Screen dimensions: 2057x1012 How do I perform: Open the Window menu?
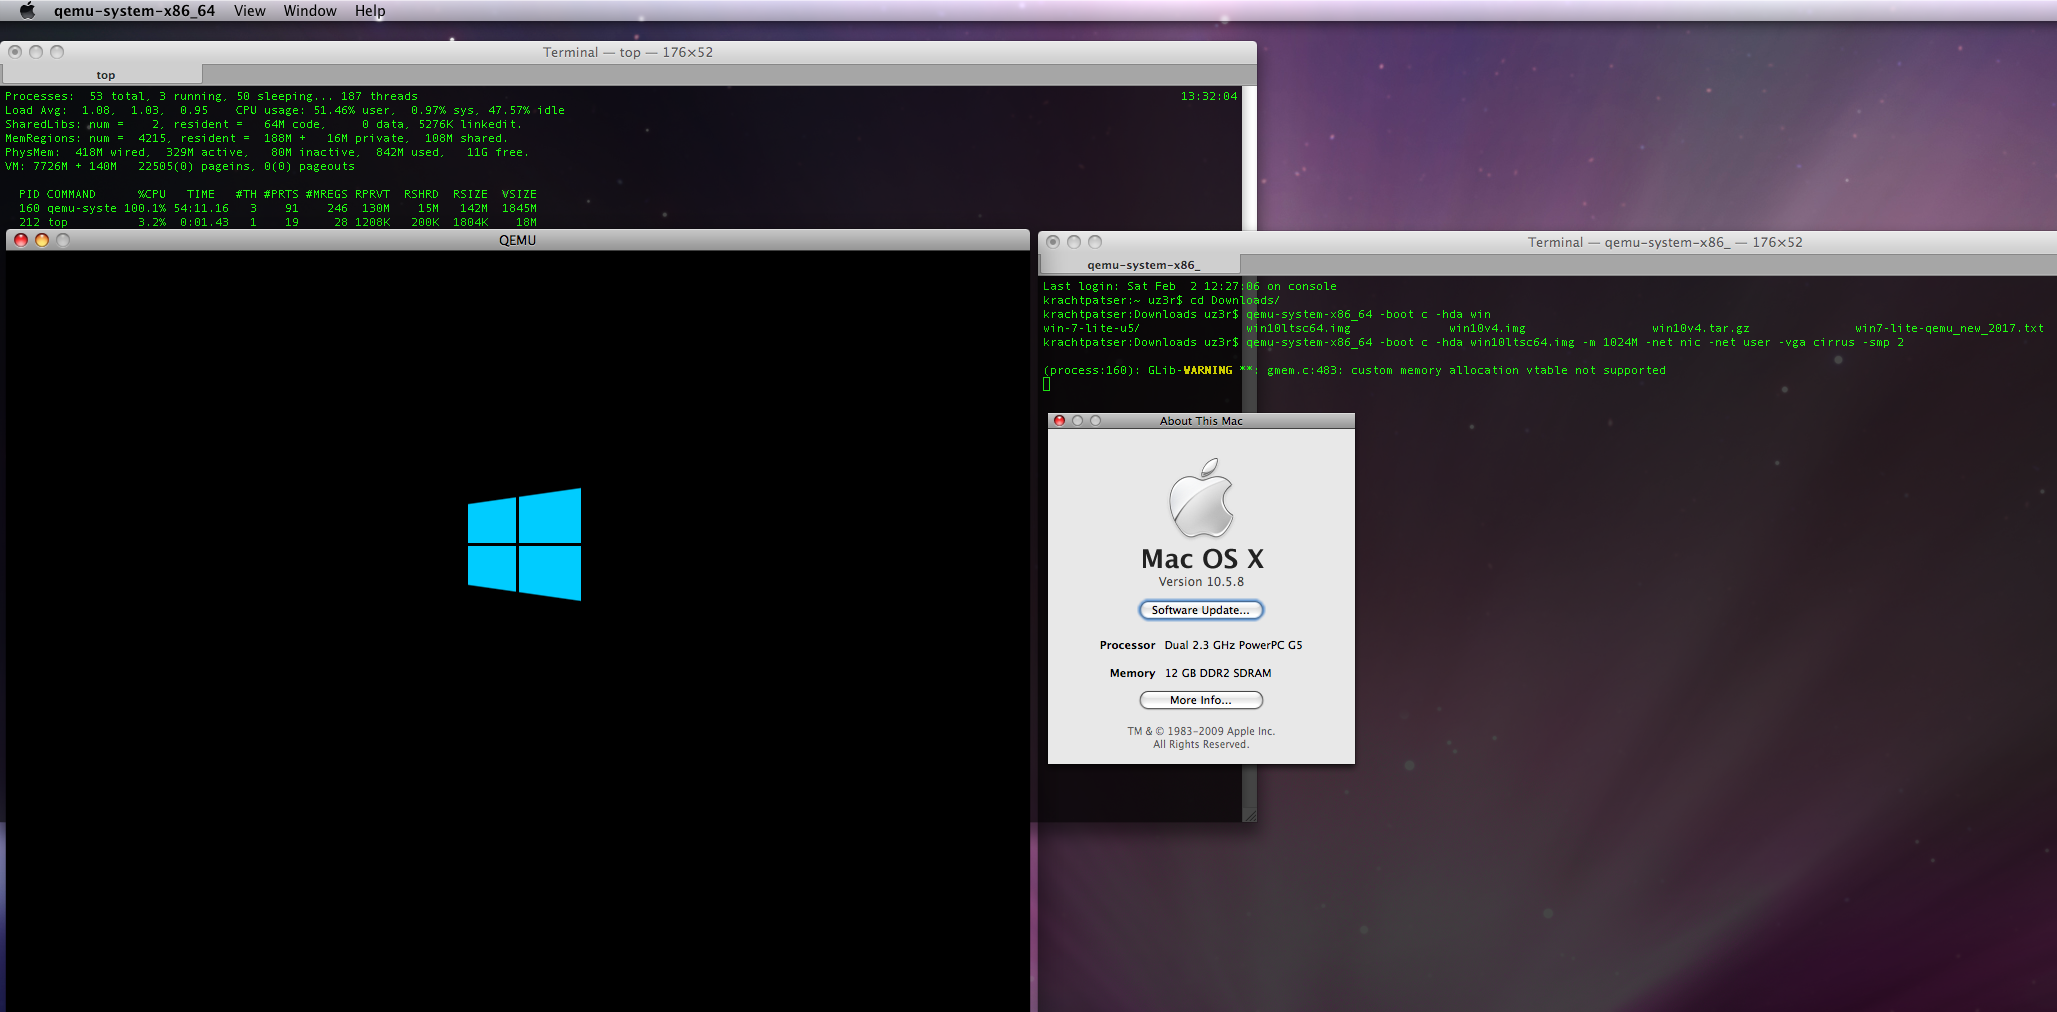coord(310,11)
